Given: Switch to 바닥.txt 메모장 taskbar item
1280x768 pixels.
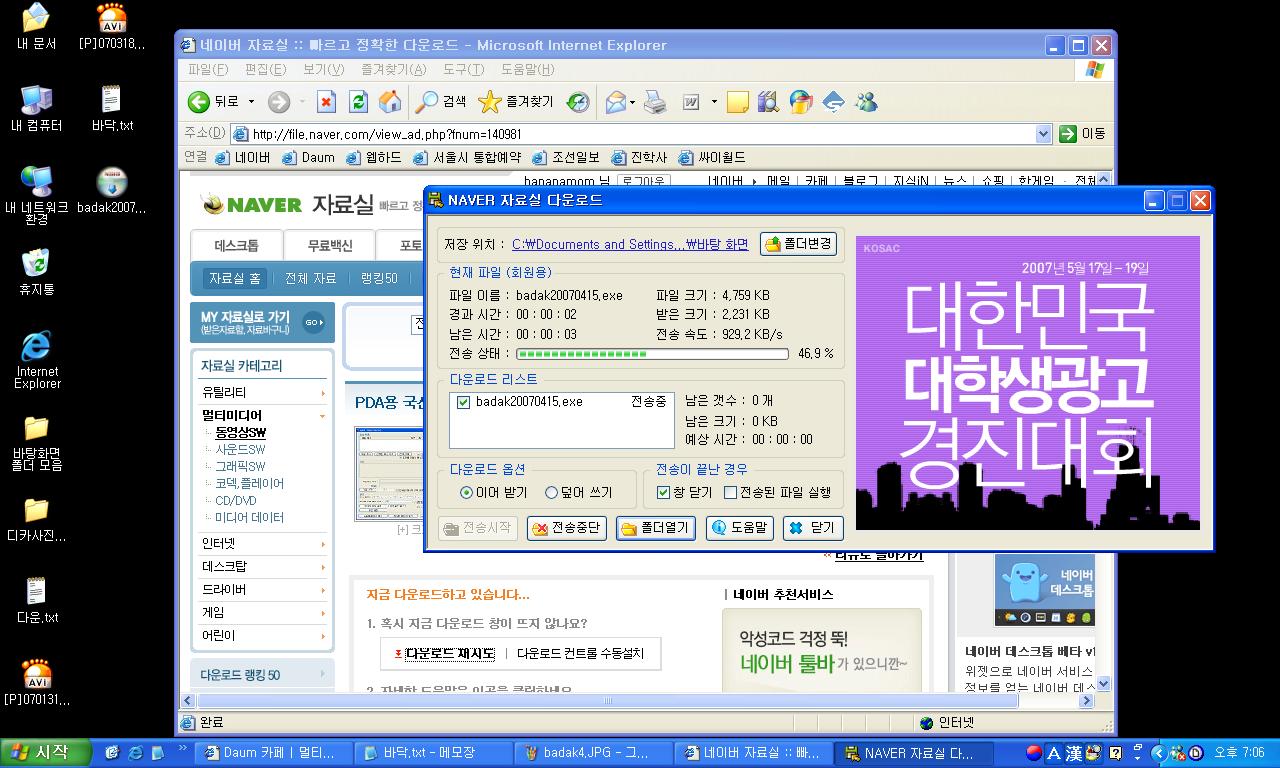Looking at the screenshot, I should 432,753.
